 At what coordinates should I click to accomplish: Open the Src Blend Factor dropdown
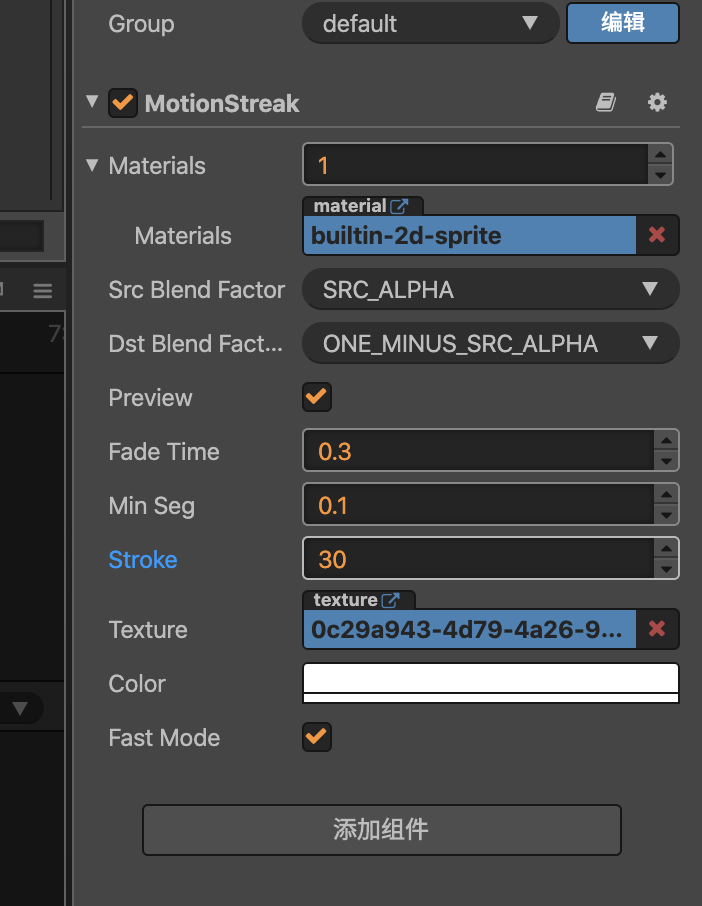pos(490,290)
